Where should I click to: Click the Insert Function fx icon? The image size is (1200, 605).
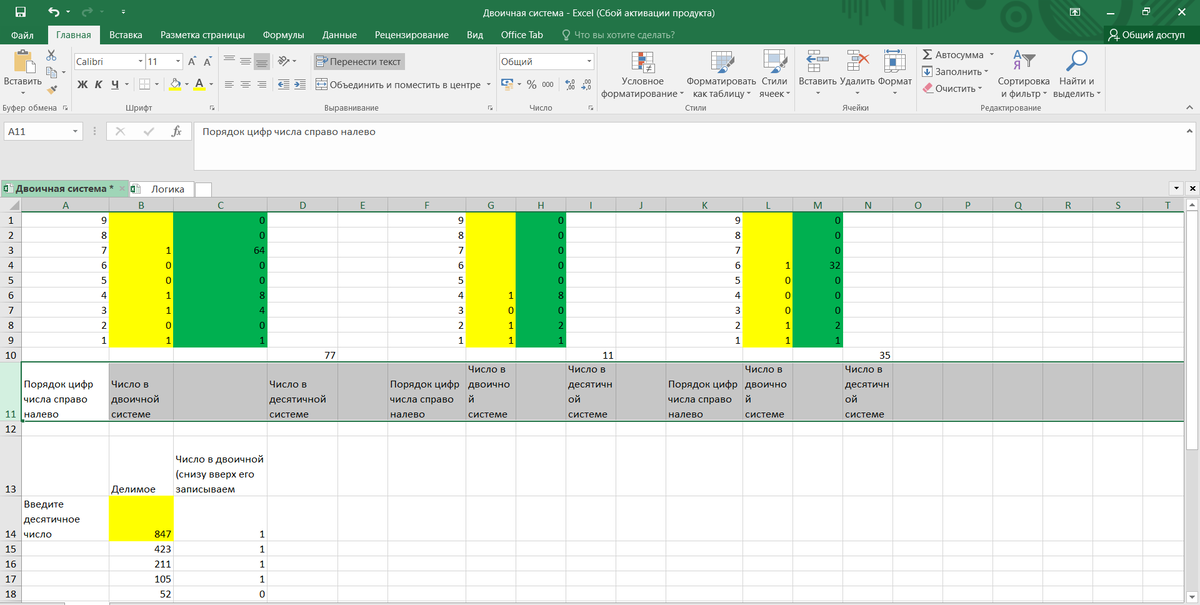175,131
